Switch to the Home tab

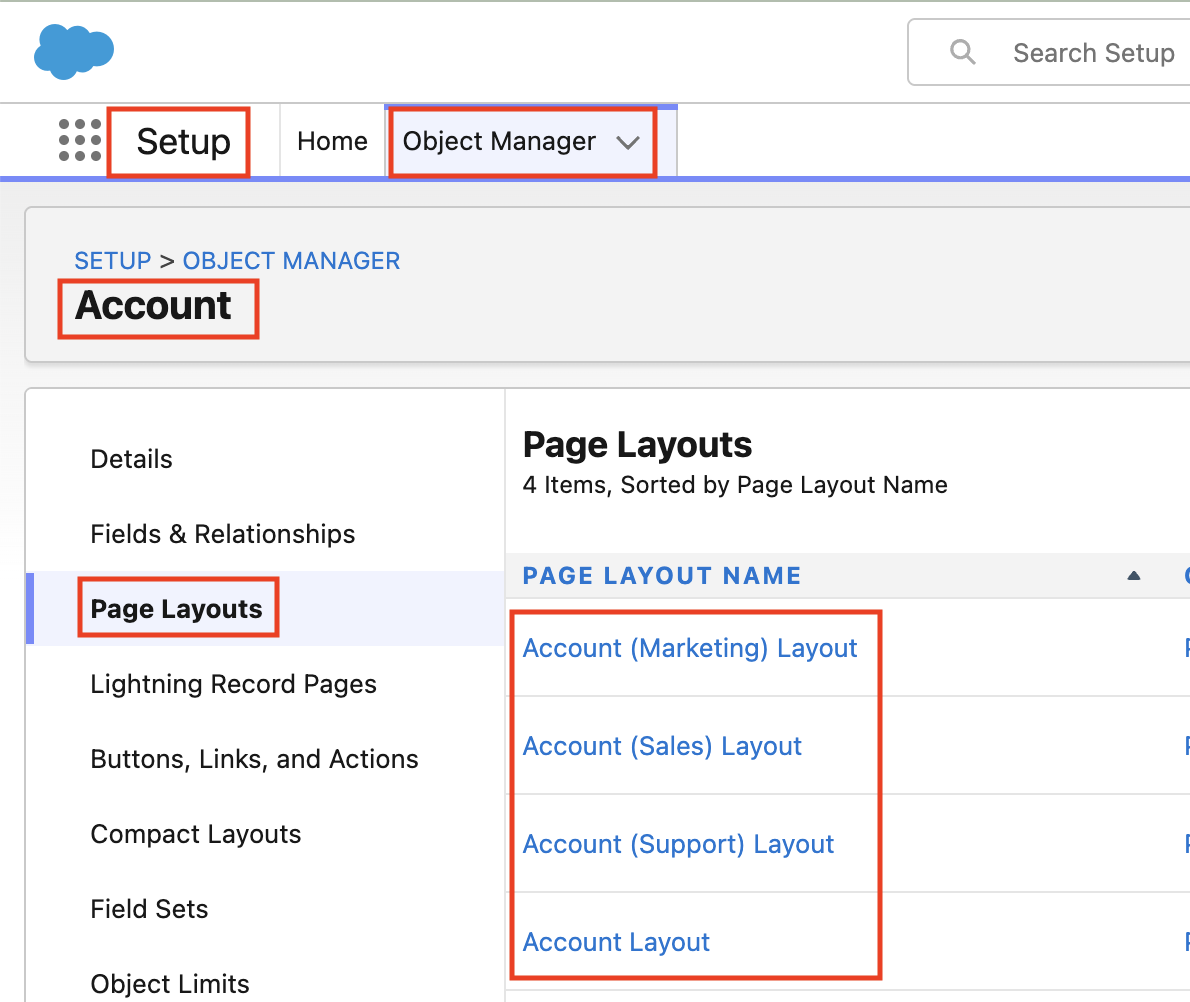(332, 142)
